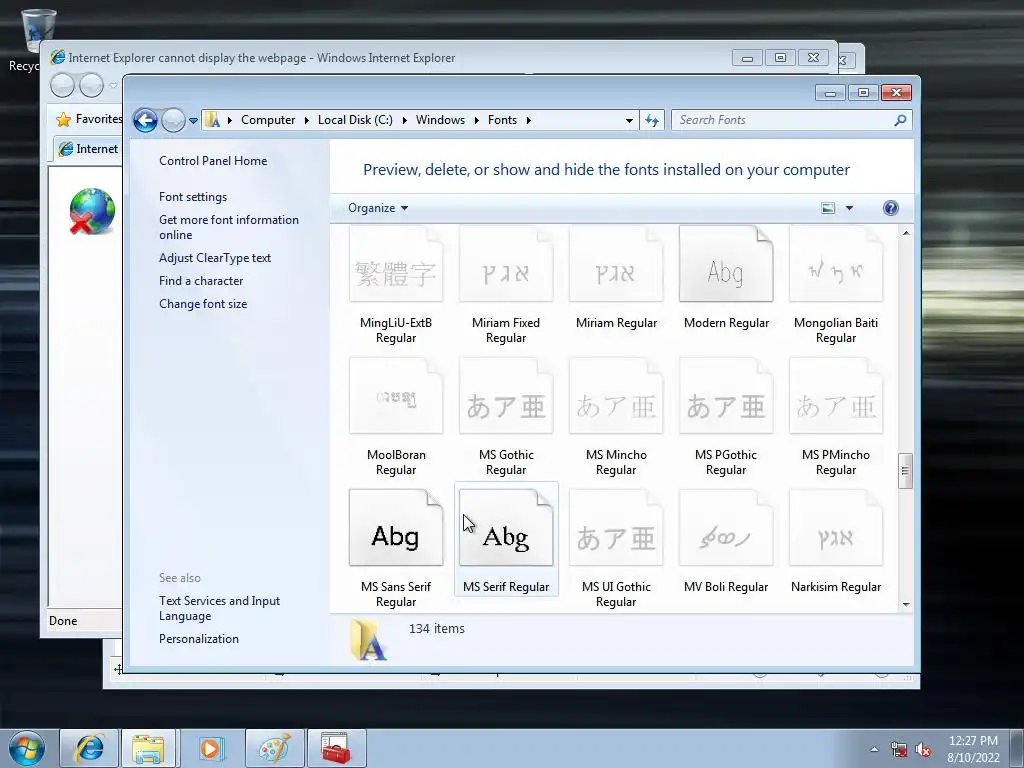1024x768 pixels.
Task: Click the Favorites star in Internet Explorer
Action: click(63, 120)
